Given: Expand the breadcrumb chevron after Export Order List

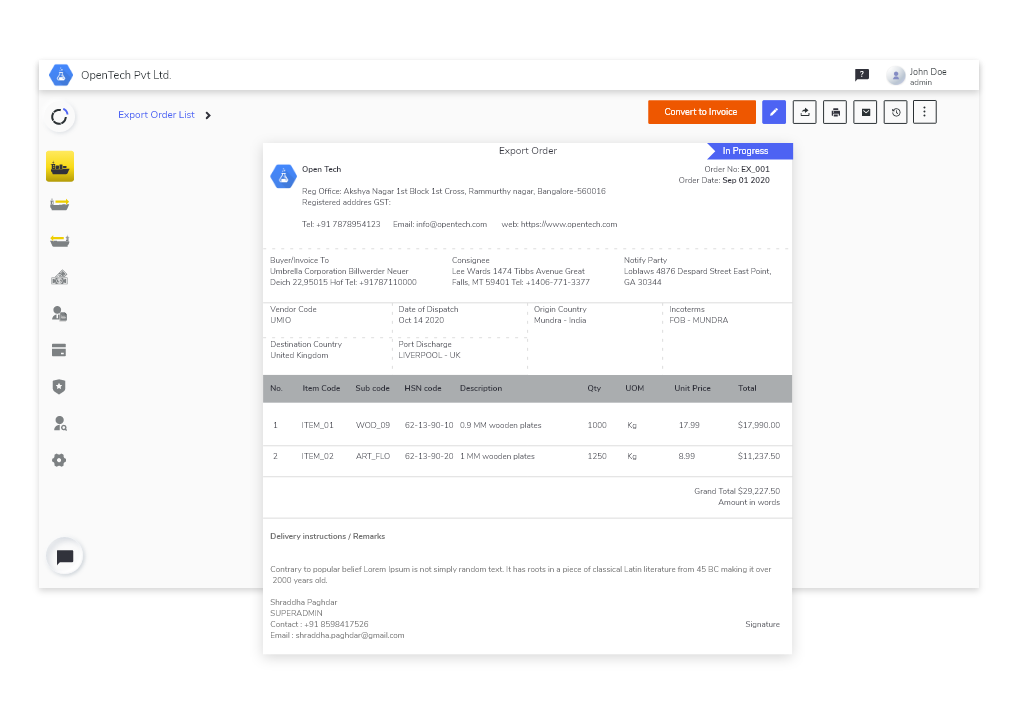Looking at the screenshot, I should tap(208, 115).
